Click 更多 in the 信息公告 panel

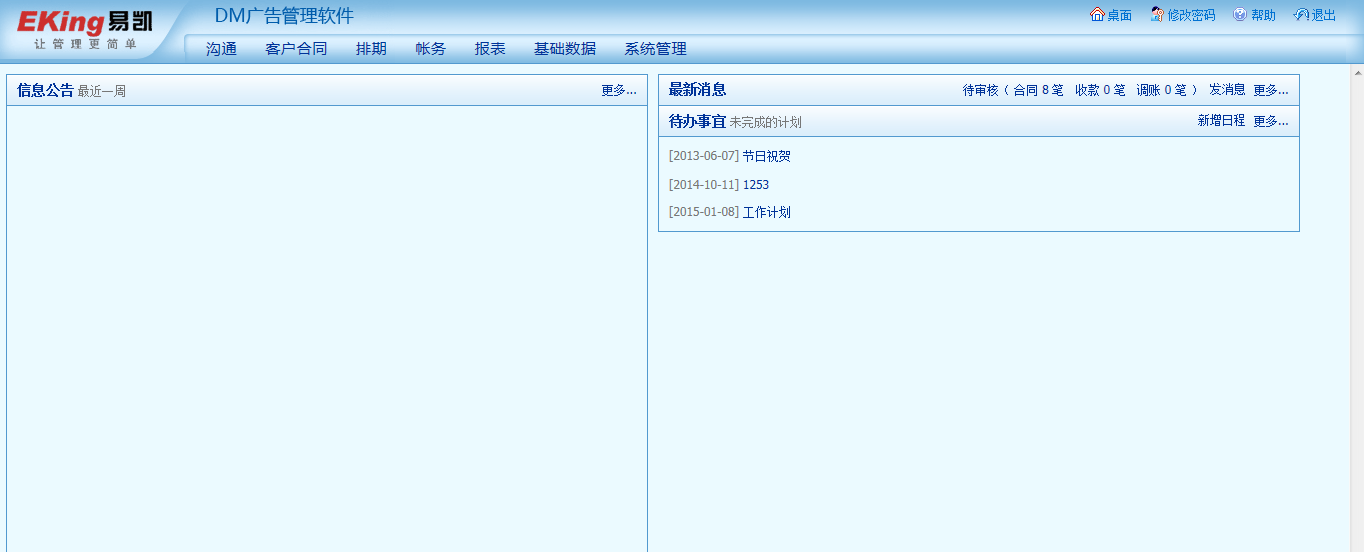pyautogui.click(x=618, y=91)
